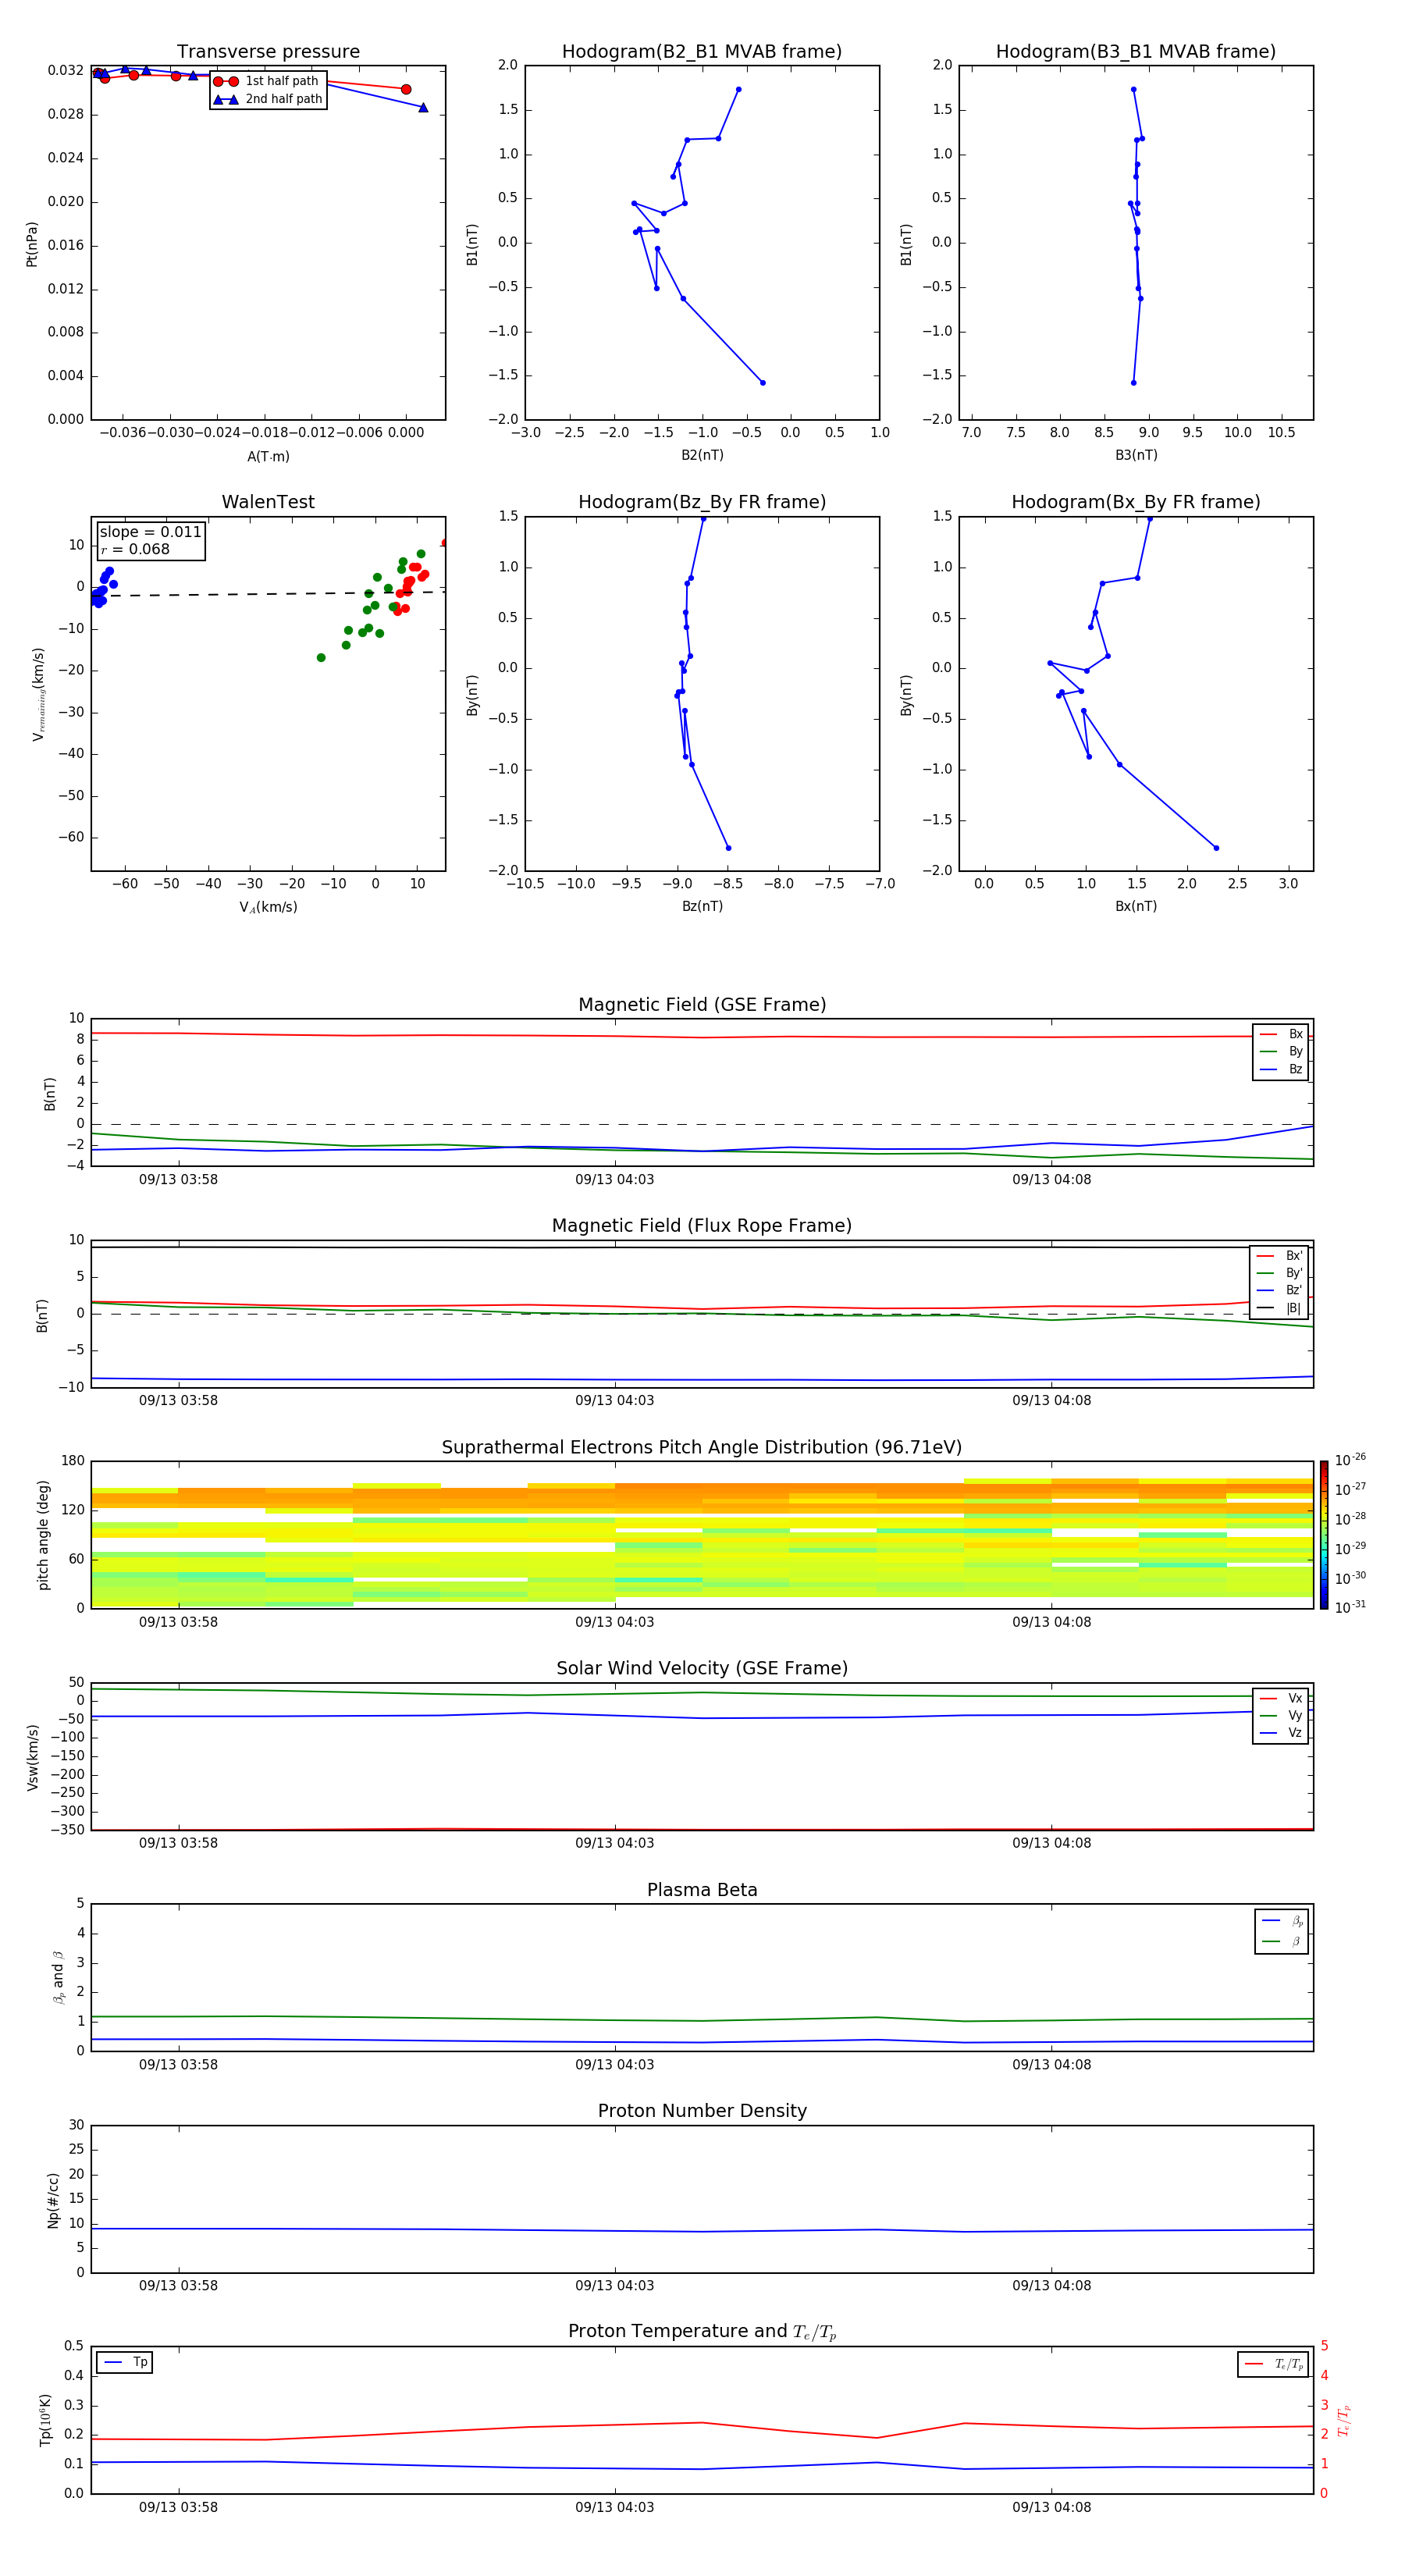Select the "Hodogram(Bx_By FR frame)" title
1405x2576 pixels.
click(x=1136, y=502)
